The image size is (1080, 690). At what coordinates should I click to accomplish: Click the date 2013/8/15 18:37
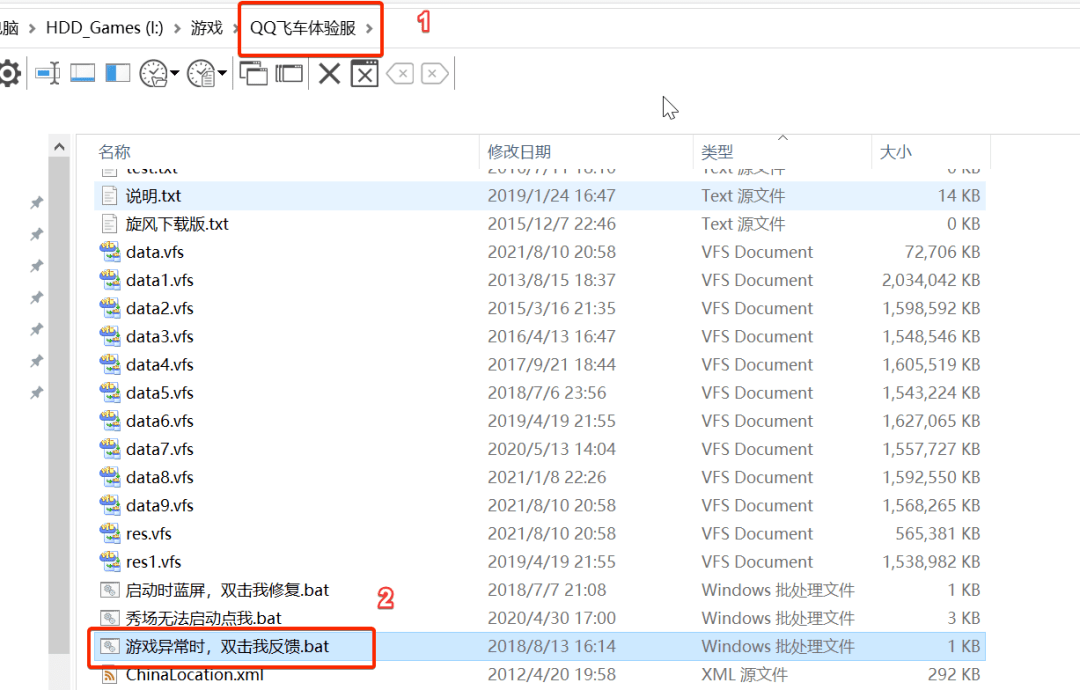click(552, 280)
